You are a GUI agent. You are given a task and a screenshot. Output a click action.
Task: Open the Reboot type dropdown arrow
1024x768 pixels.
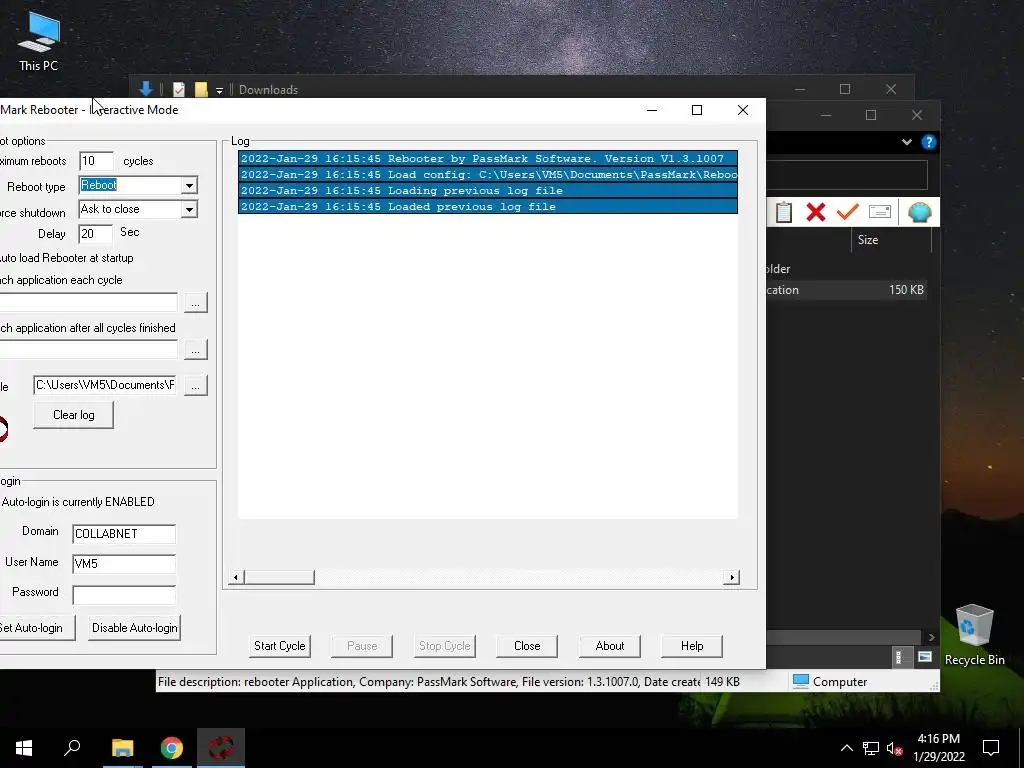click(189, 185)
